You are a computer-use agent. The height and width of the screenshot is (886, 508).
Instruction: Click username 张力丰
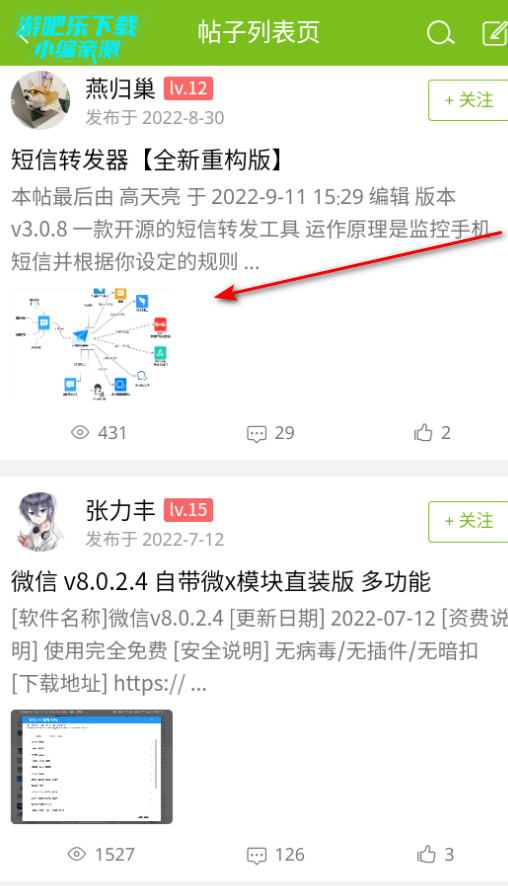[x=120, y=510]
